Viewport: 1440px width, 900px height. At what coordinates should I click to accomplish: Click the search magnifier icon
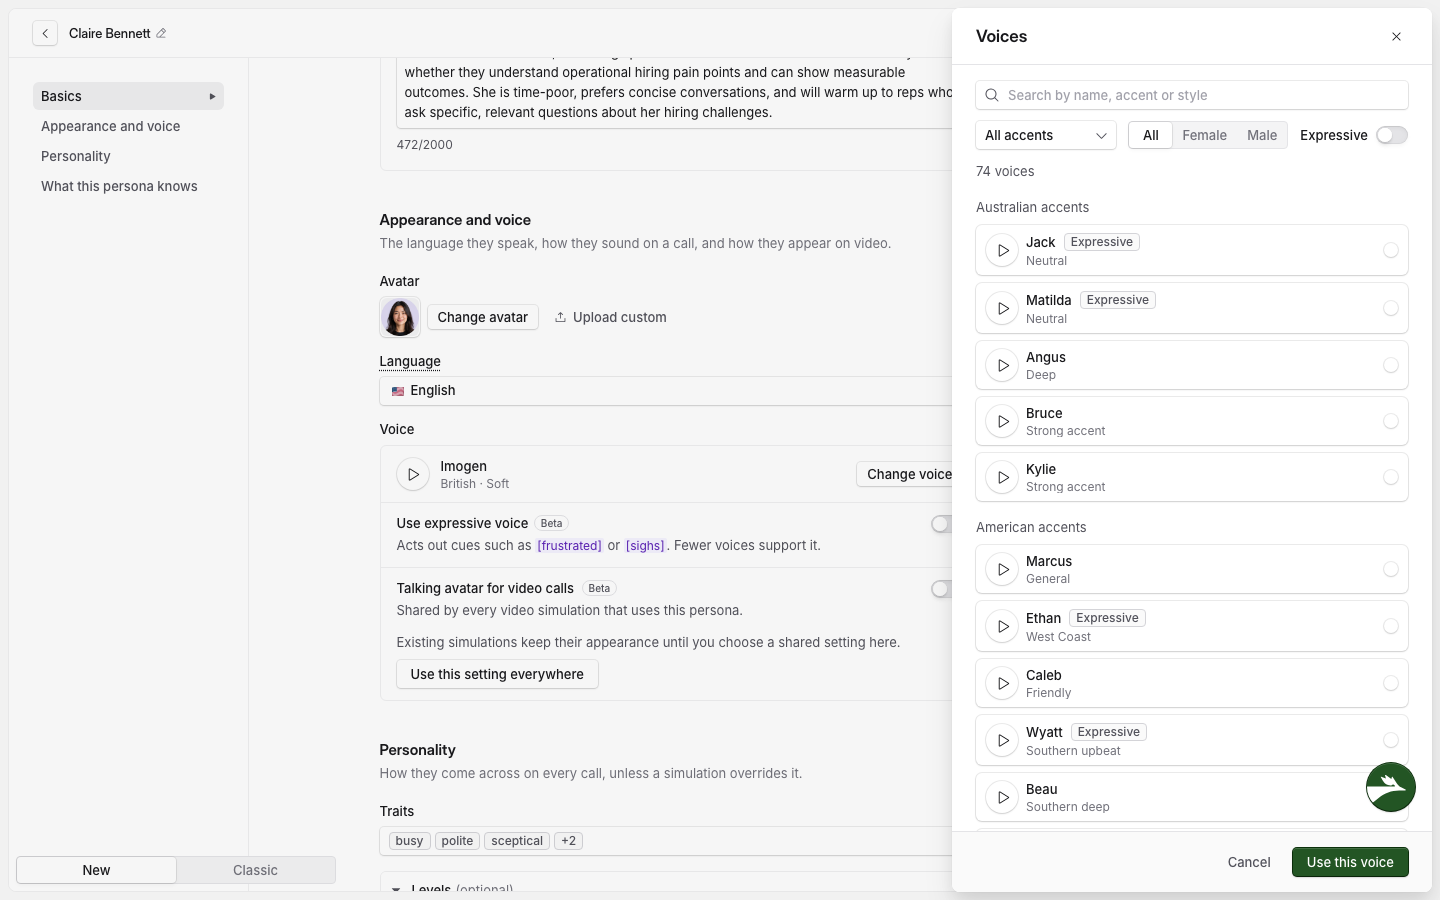click(x=992, y=95)
